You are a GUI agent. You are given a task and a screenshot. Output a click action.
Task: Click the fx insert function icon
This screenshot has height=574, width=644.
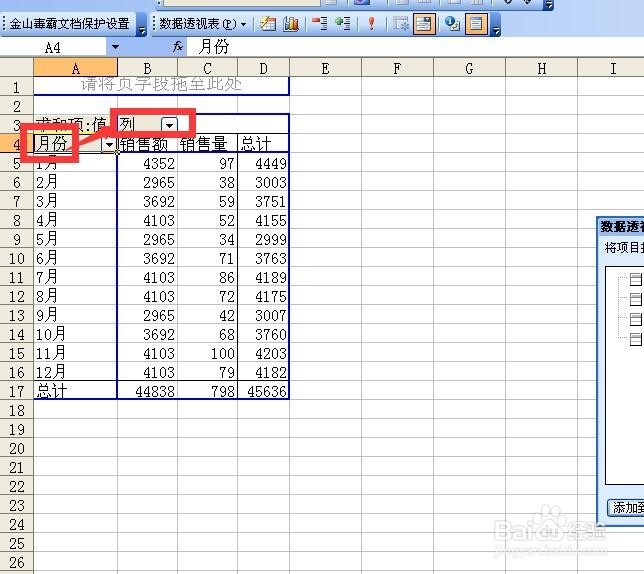[177, 47]
